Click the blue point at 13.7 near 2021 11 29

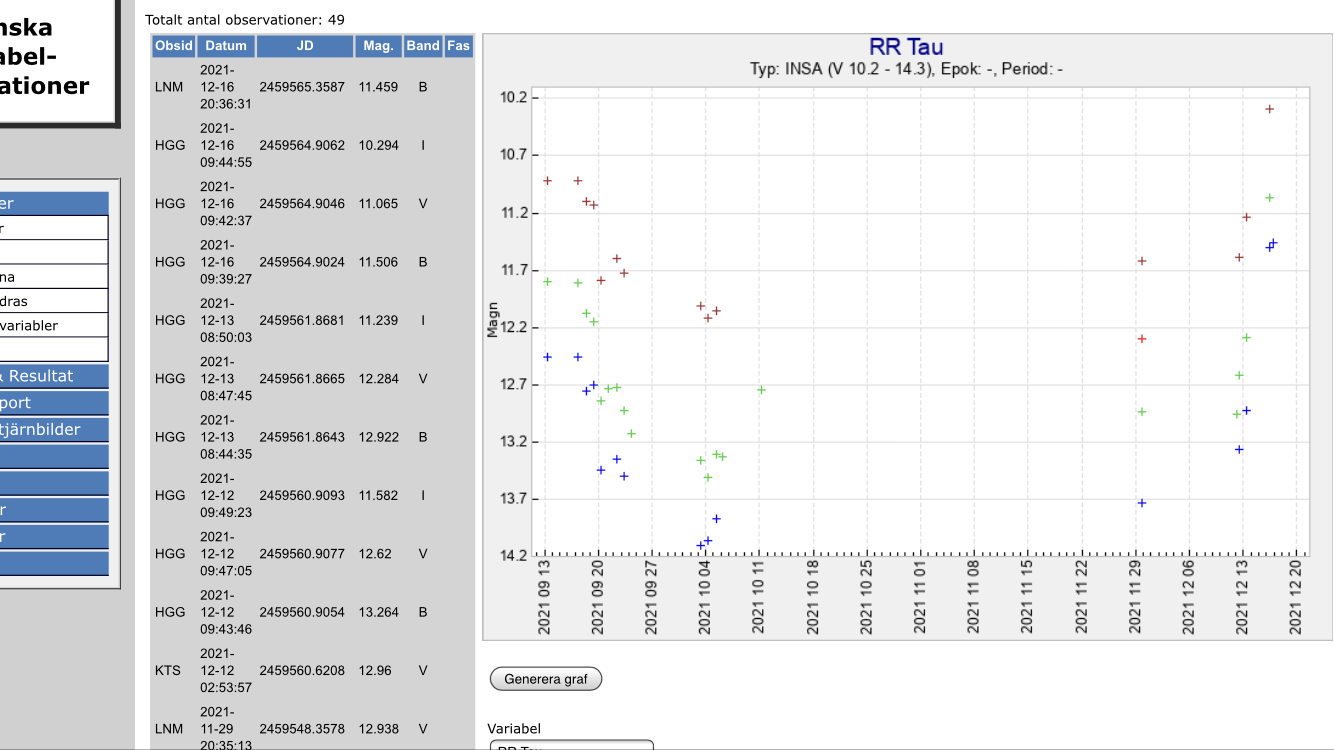[1142, 503]
